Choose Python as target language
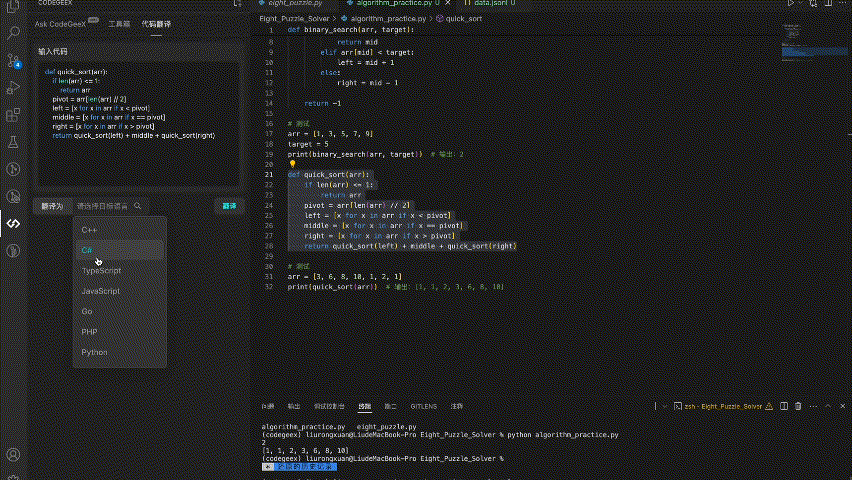The width and height of the screenshot is (852, 480). (94, 352)
